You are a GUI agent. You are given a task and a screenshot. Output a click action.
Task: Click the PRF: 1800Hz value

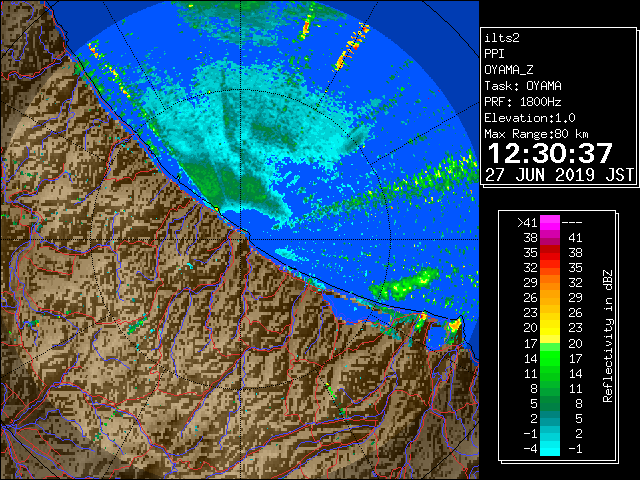[523, 102]
